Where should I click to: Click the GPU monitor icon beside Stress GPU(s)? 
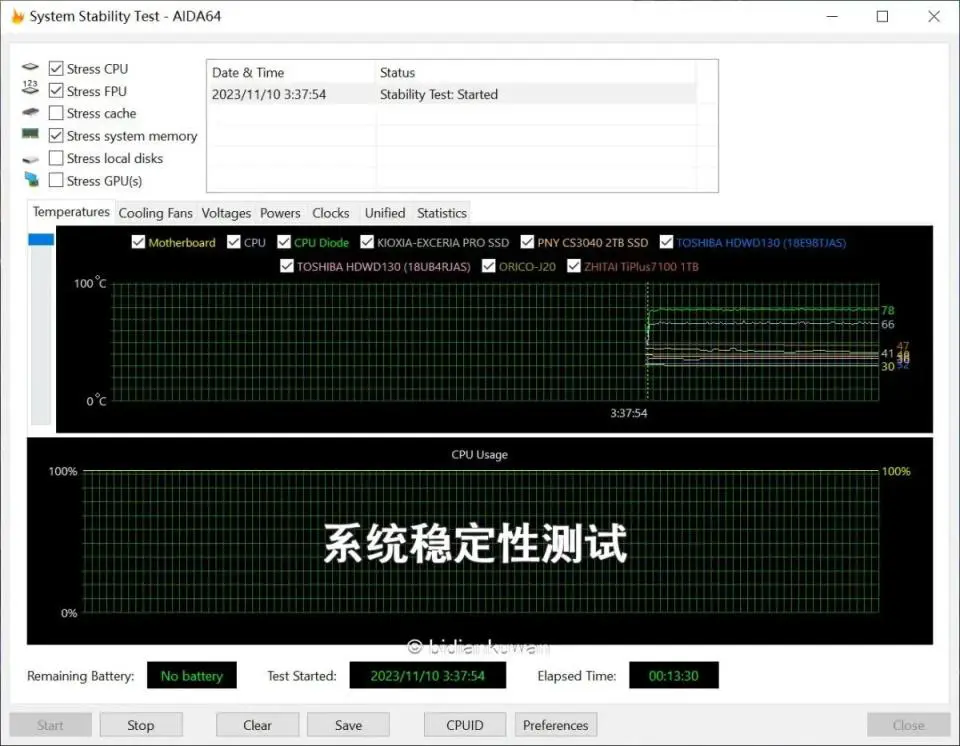point(31,179)
